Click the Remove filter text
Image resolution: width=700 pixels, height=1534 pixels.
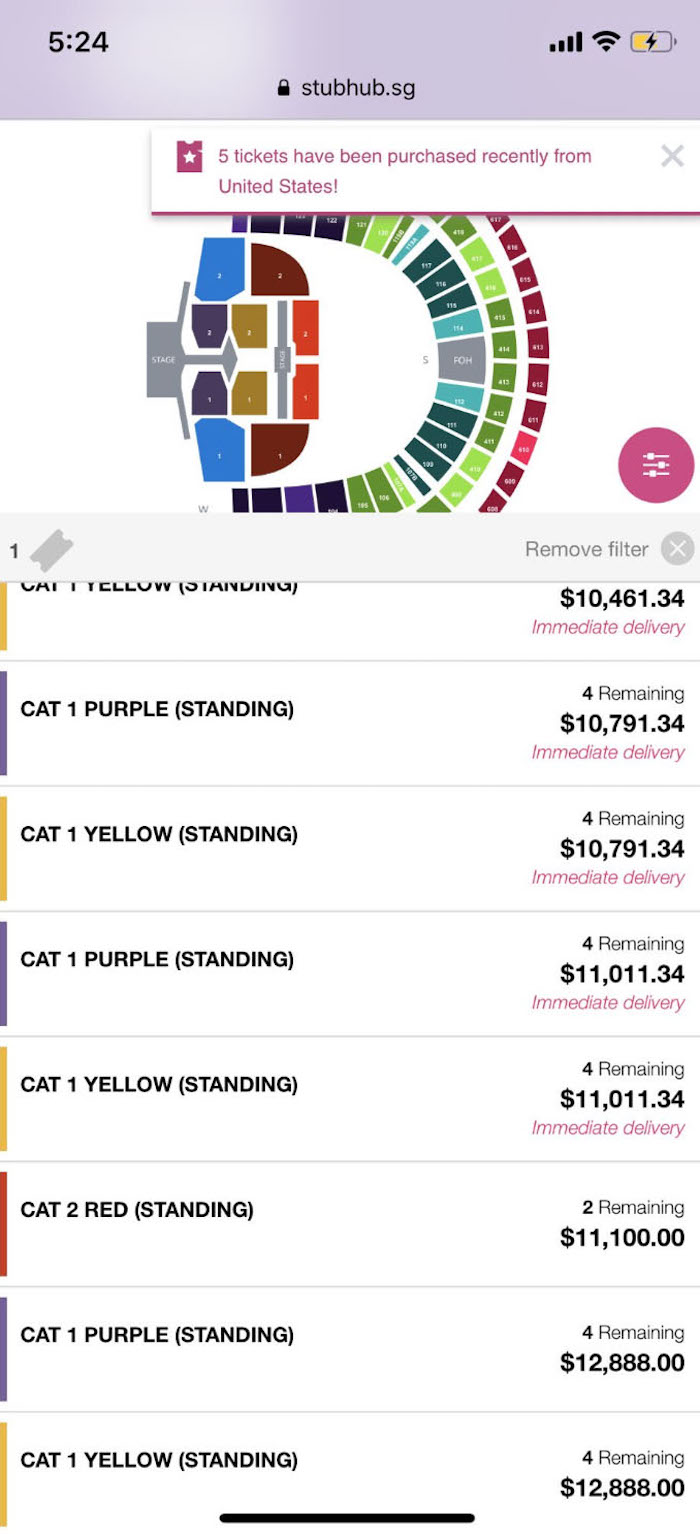586,549
